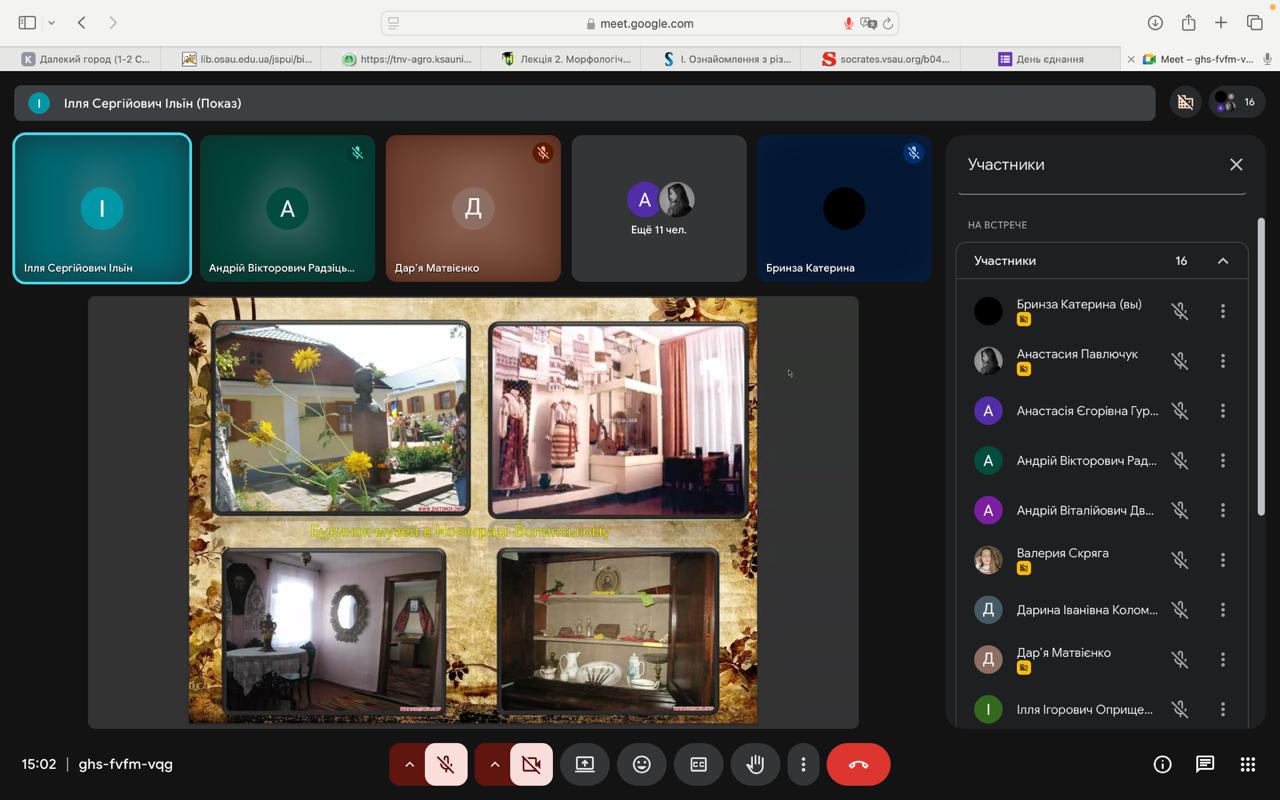Screen dimensions: 1280x800
Task: Open the chat messages icon
Action: [1205, 764]
